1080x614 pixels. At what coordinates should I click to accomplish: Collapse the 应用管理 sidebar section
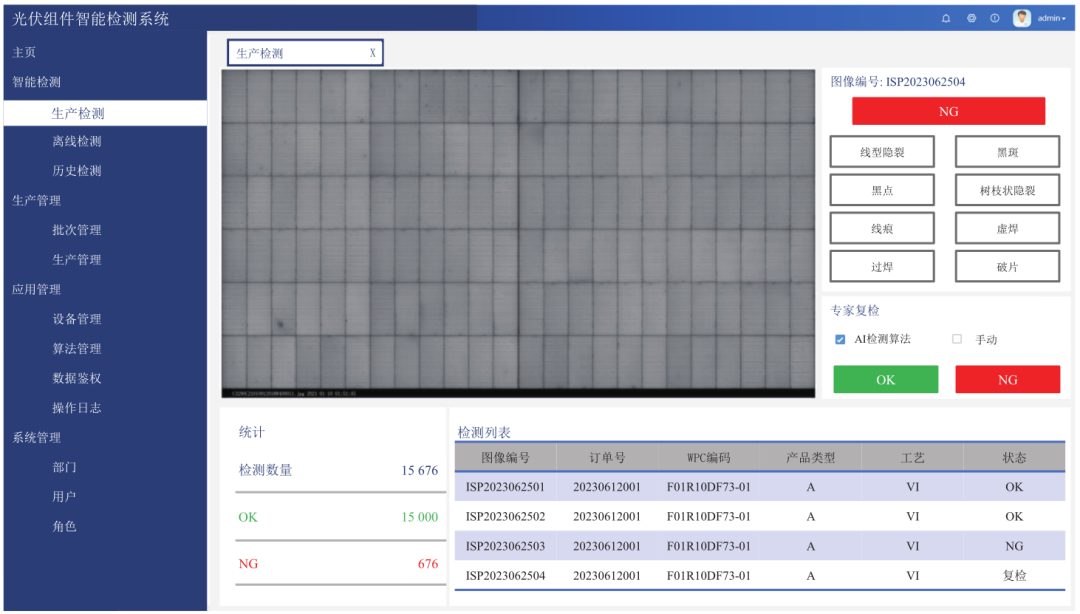[37, 289]
